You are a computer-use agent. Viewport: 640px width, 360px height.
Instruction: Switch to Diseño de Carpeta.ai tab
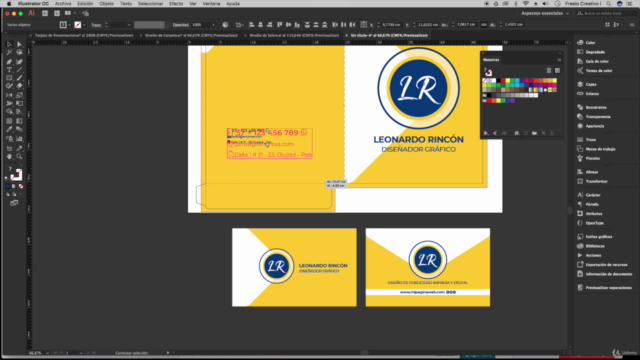[191, 36]
